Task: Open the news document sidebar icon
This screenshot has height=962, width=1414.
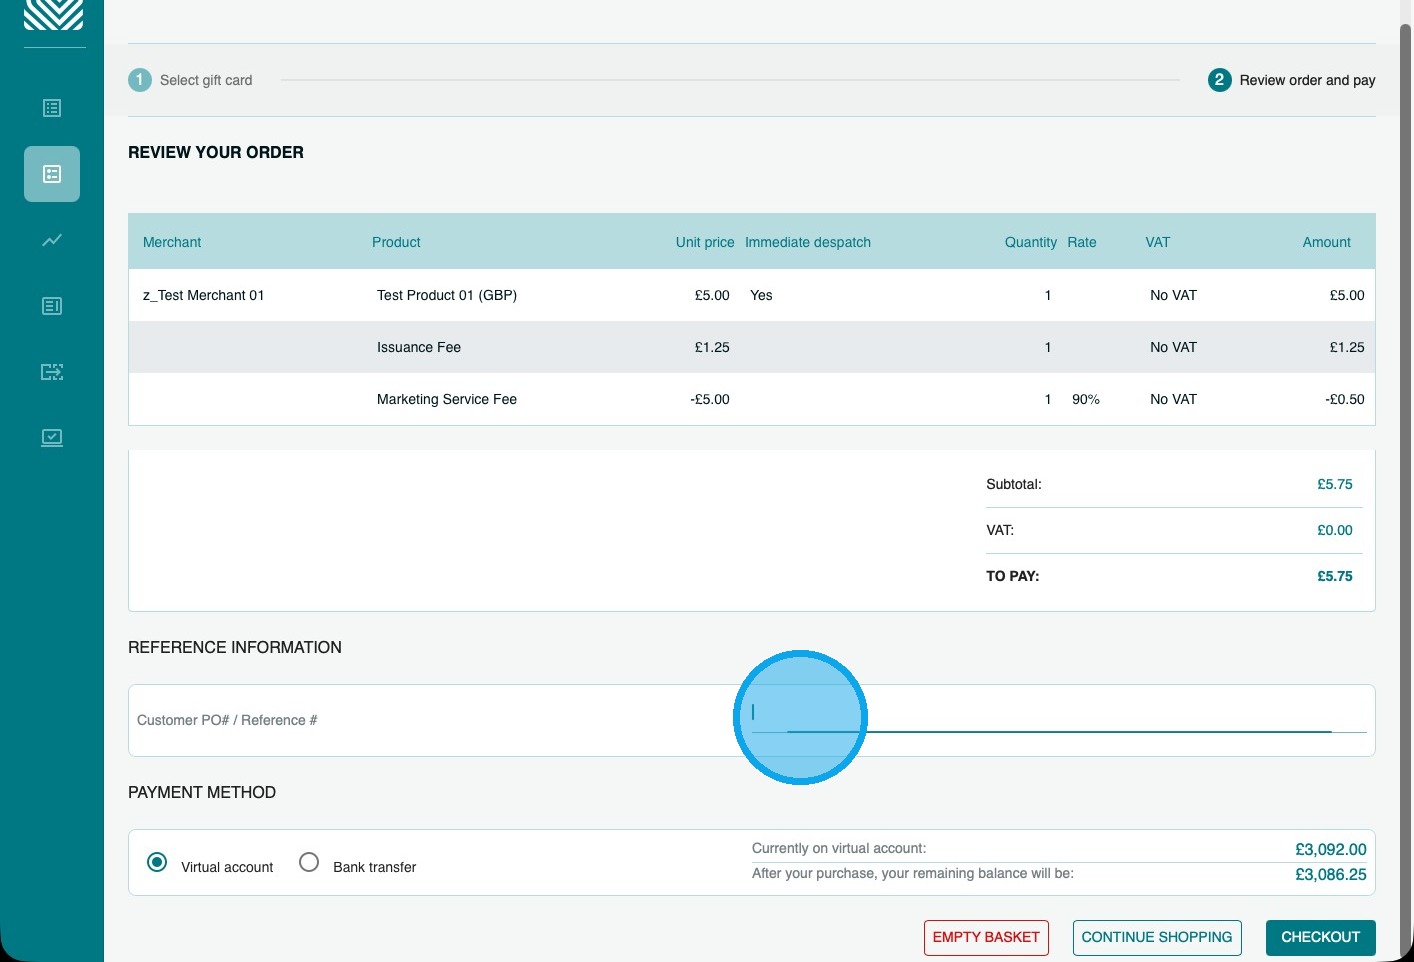Action: (52, 306)
